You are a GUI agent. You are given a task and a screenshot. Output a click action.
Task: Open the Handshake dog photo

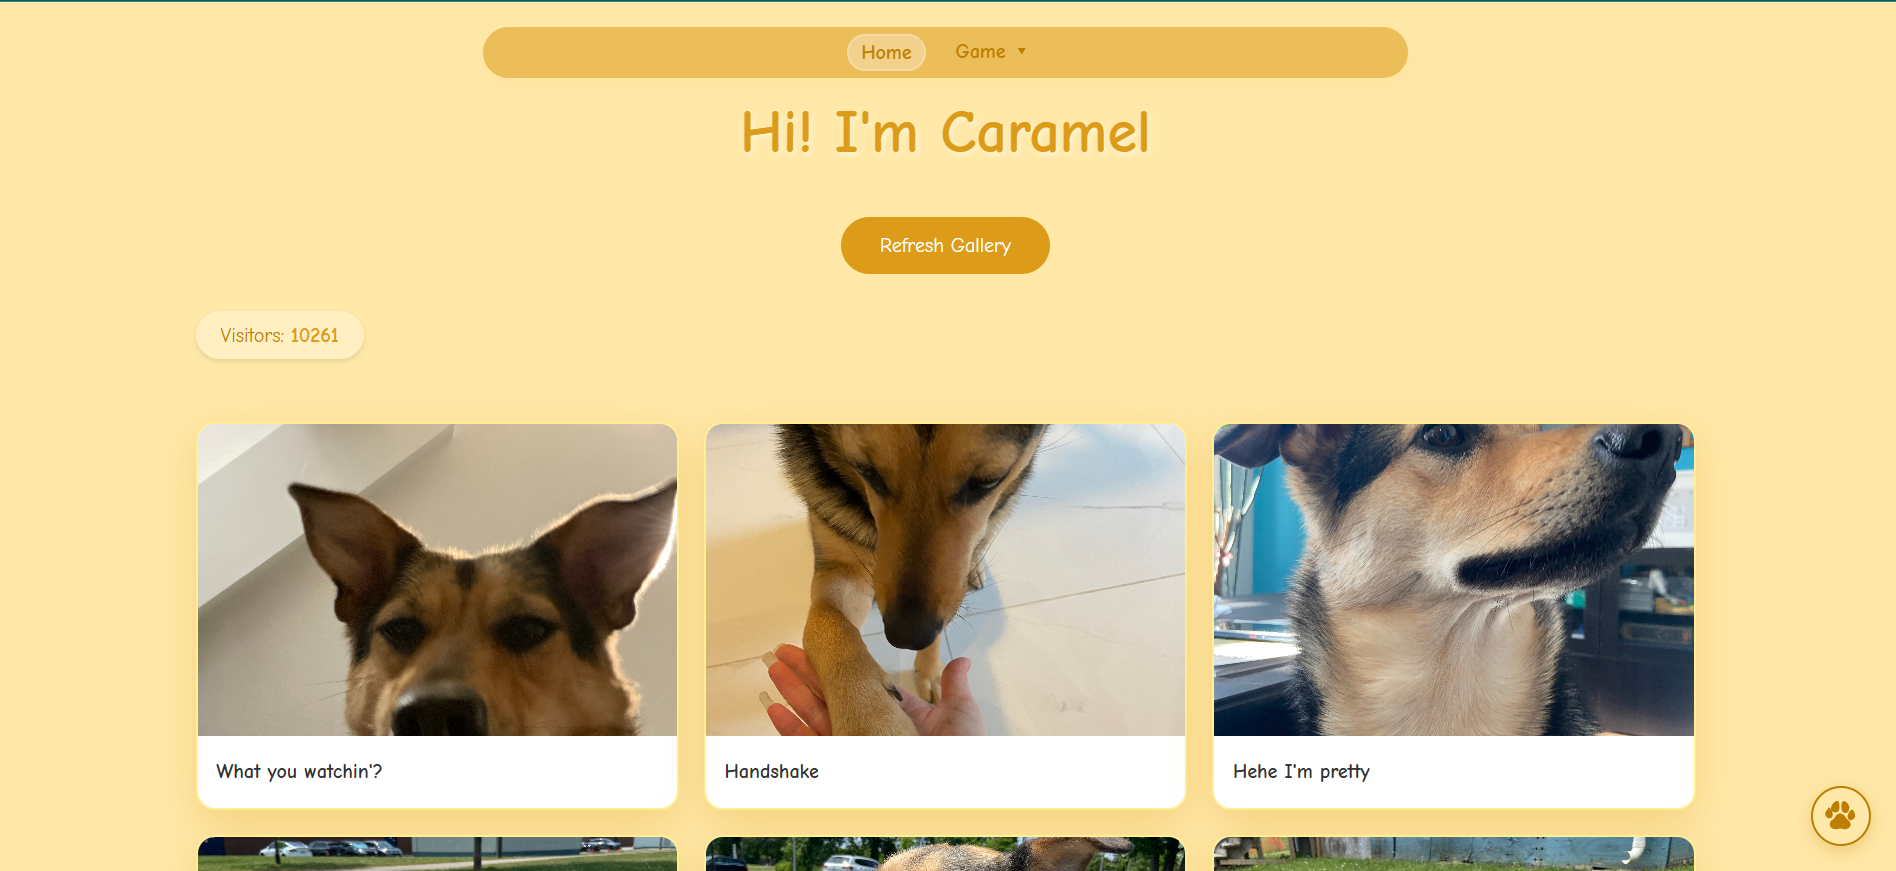point(945,580)
